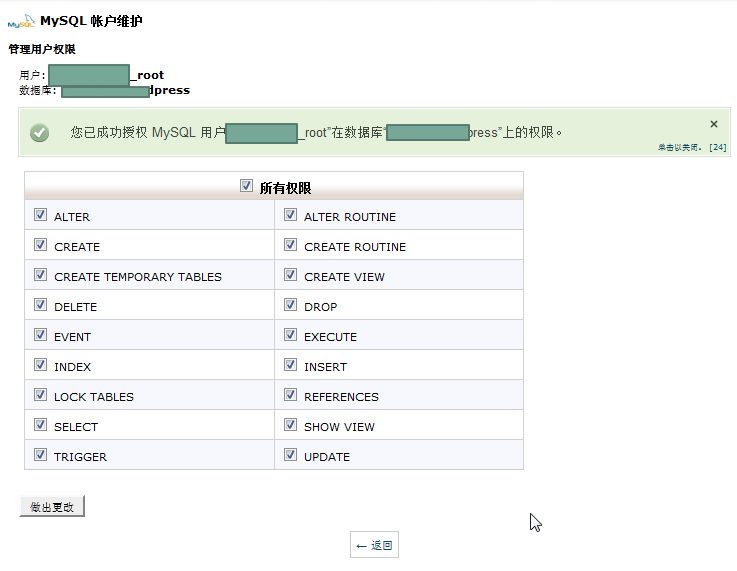Toggle the 所有权限 checkbox
This screenshot has width=737, height=571.
(246, 186)
